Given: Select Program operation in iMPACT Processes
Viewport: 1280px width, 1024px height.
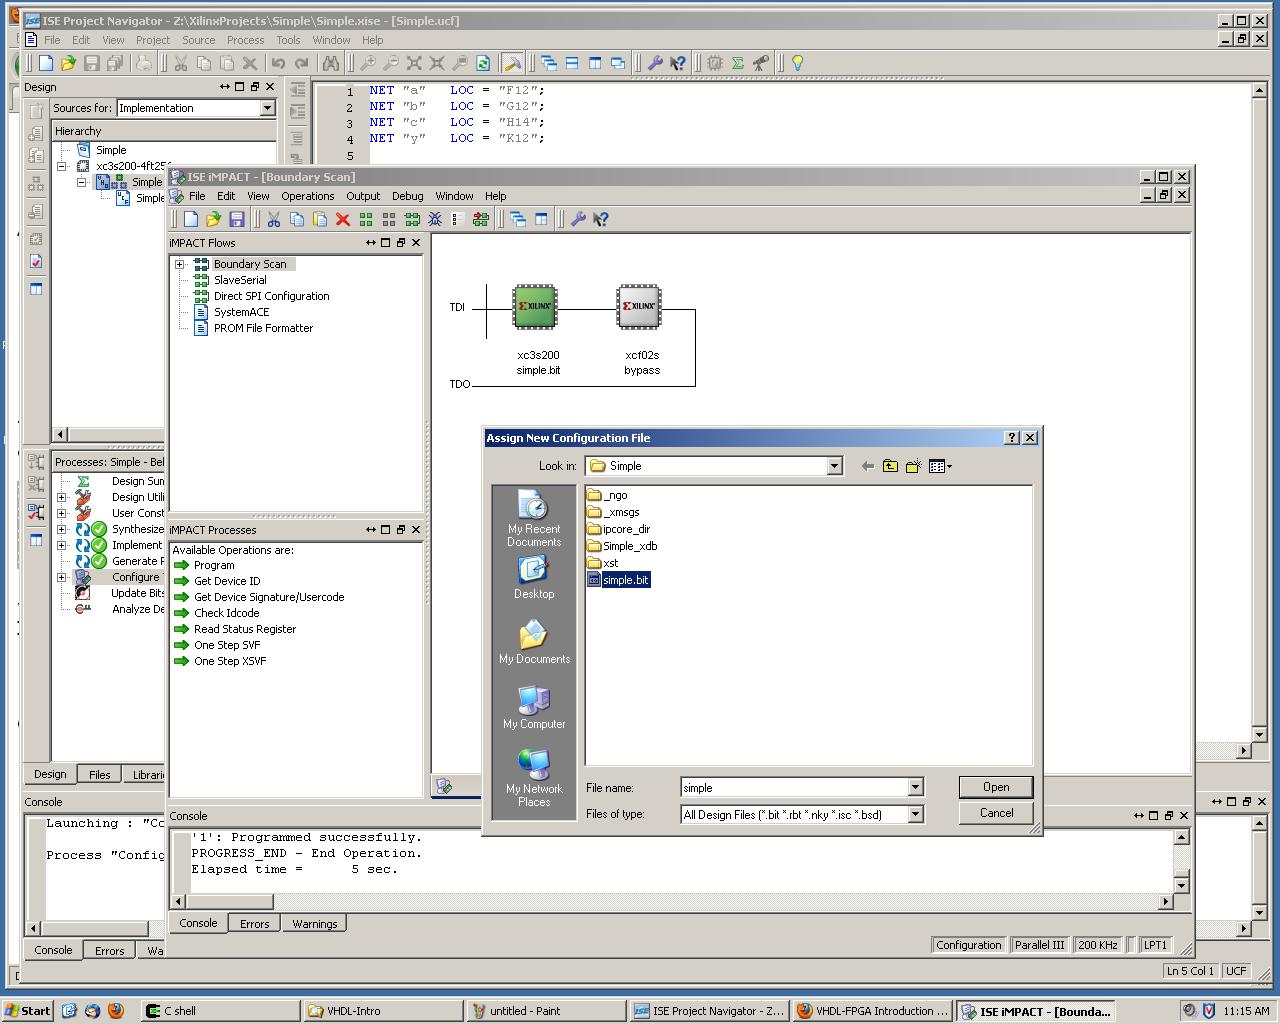Looking at the screenshot, I should 204,565.
